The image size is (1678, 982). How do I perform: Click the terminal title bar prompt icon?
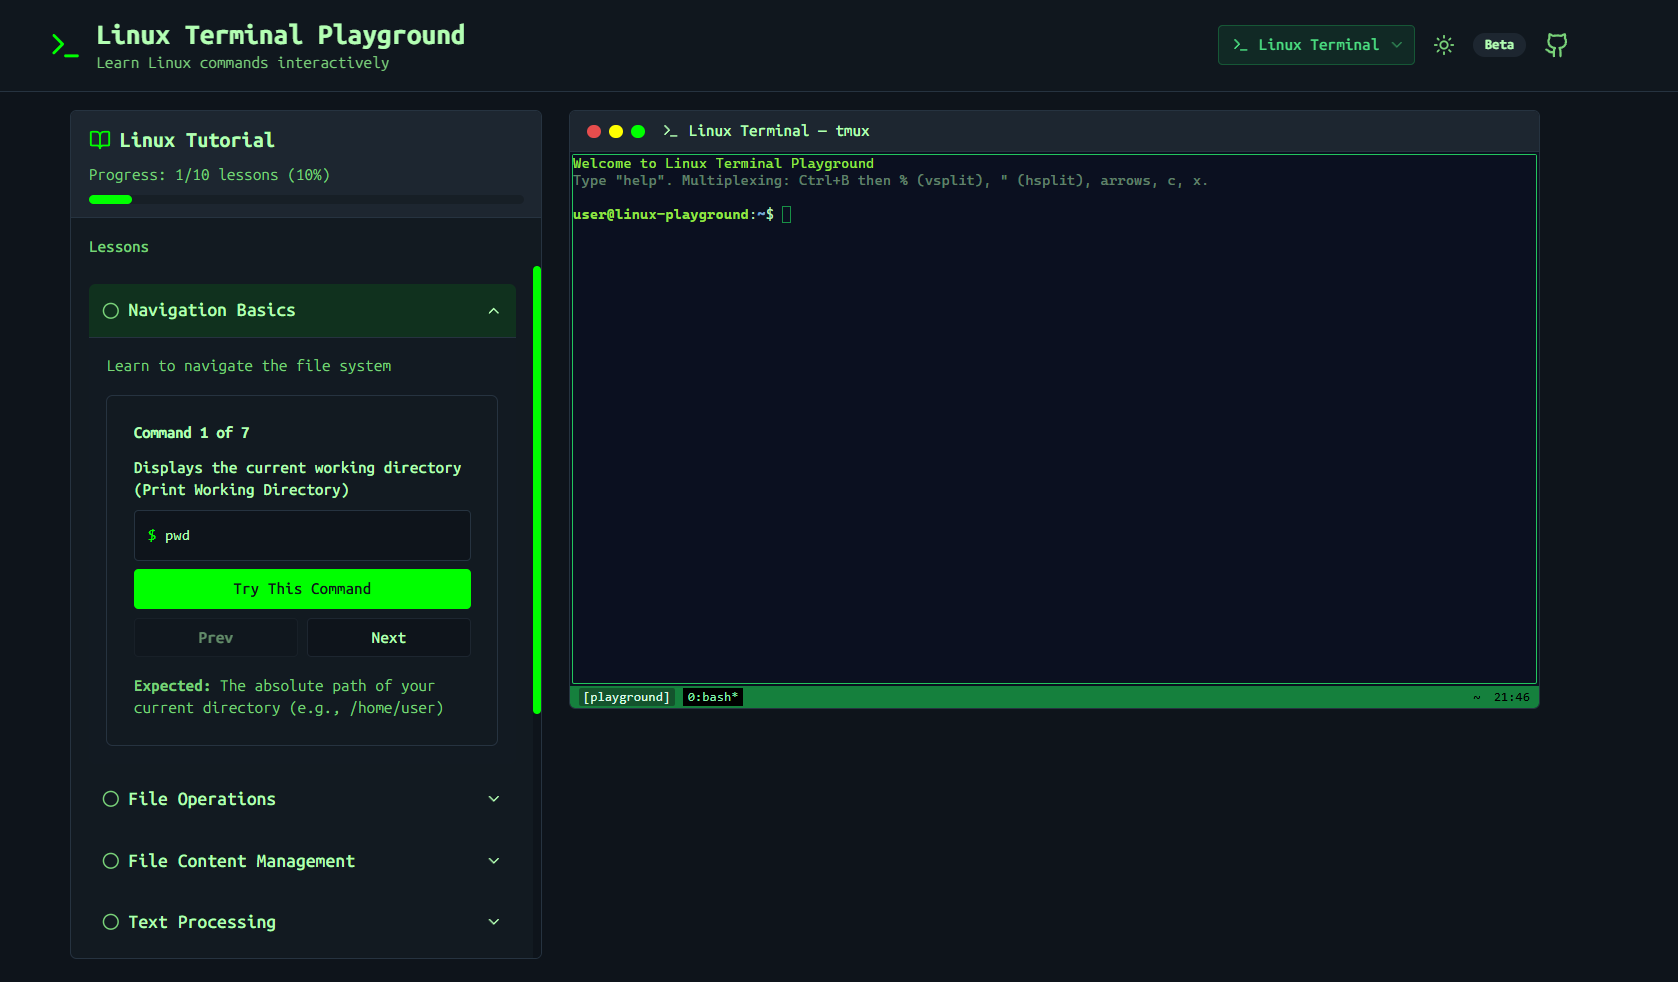click(670, 131)
